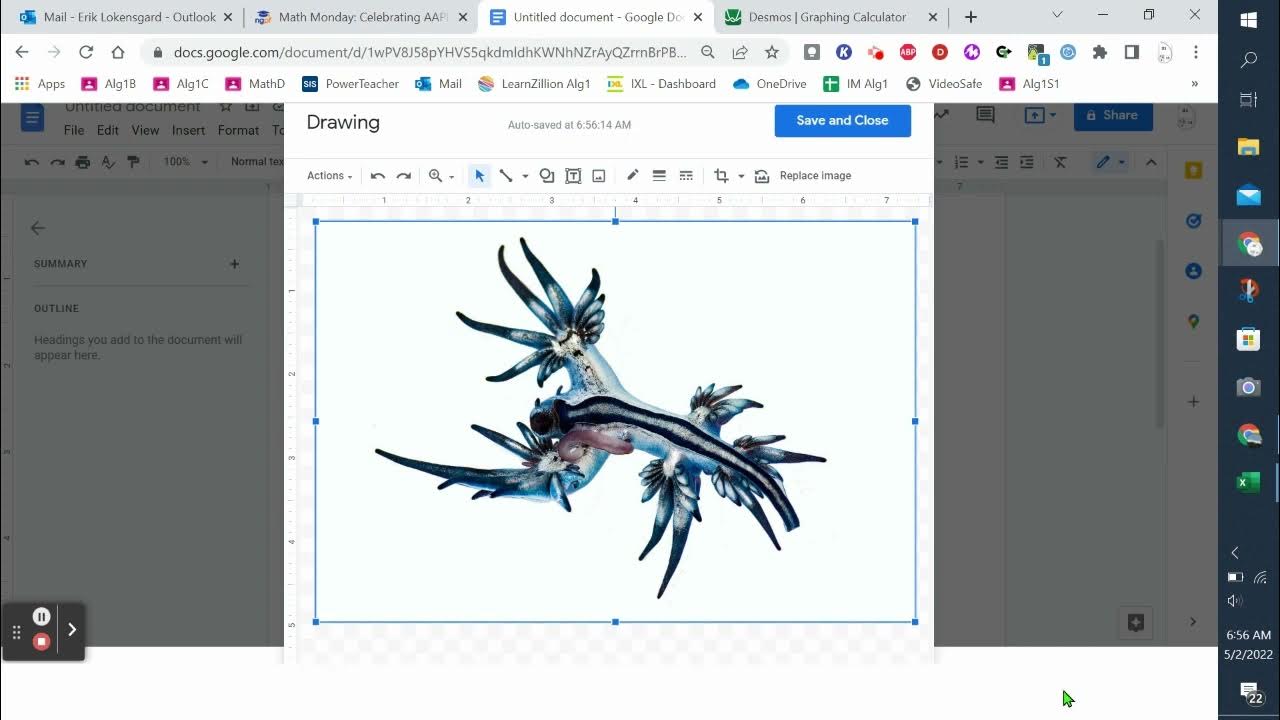This screenshot has width=1280, height=720.
Task: Click the address bar URL
Action: click(x=430, y=52)
